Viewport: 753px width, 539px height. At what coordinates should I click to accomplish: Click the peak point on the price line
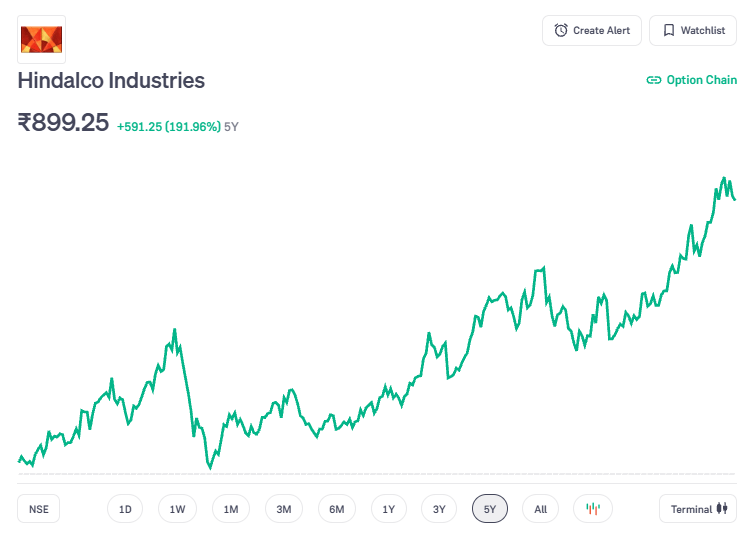click(724, 178)
